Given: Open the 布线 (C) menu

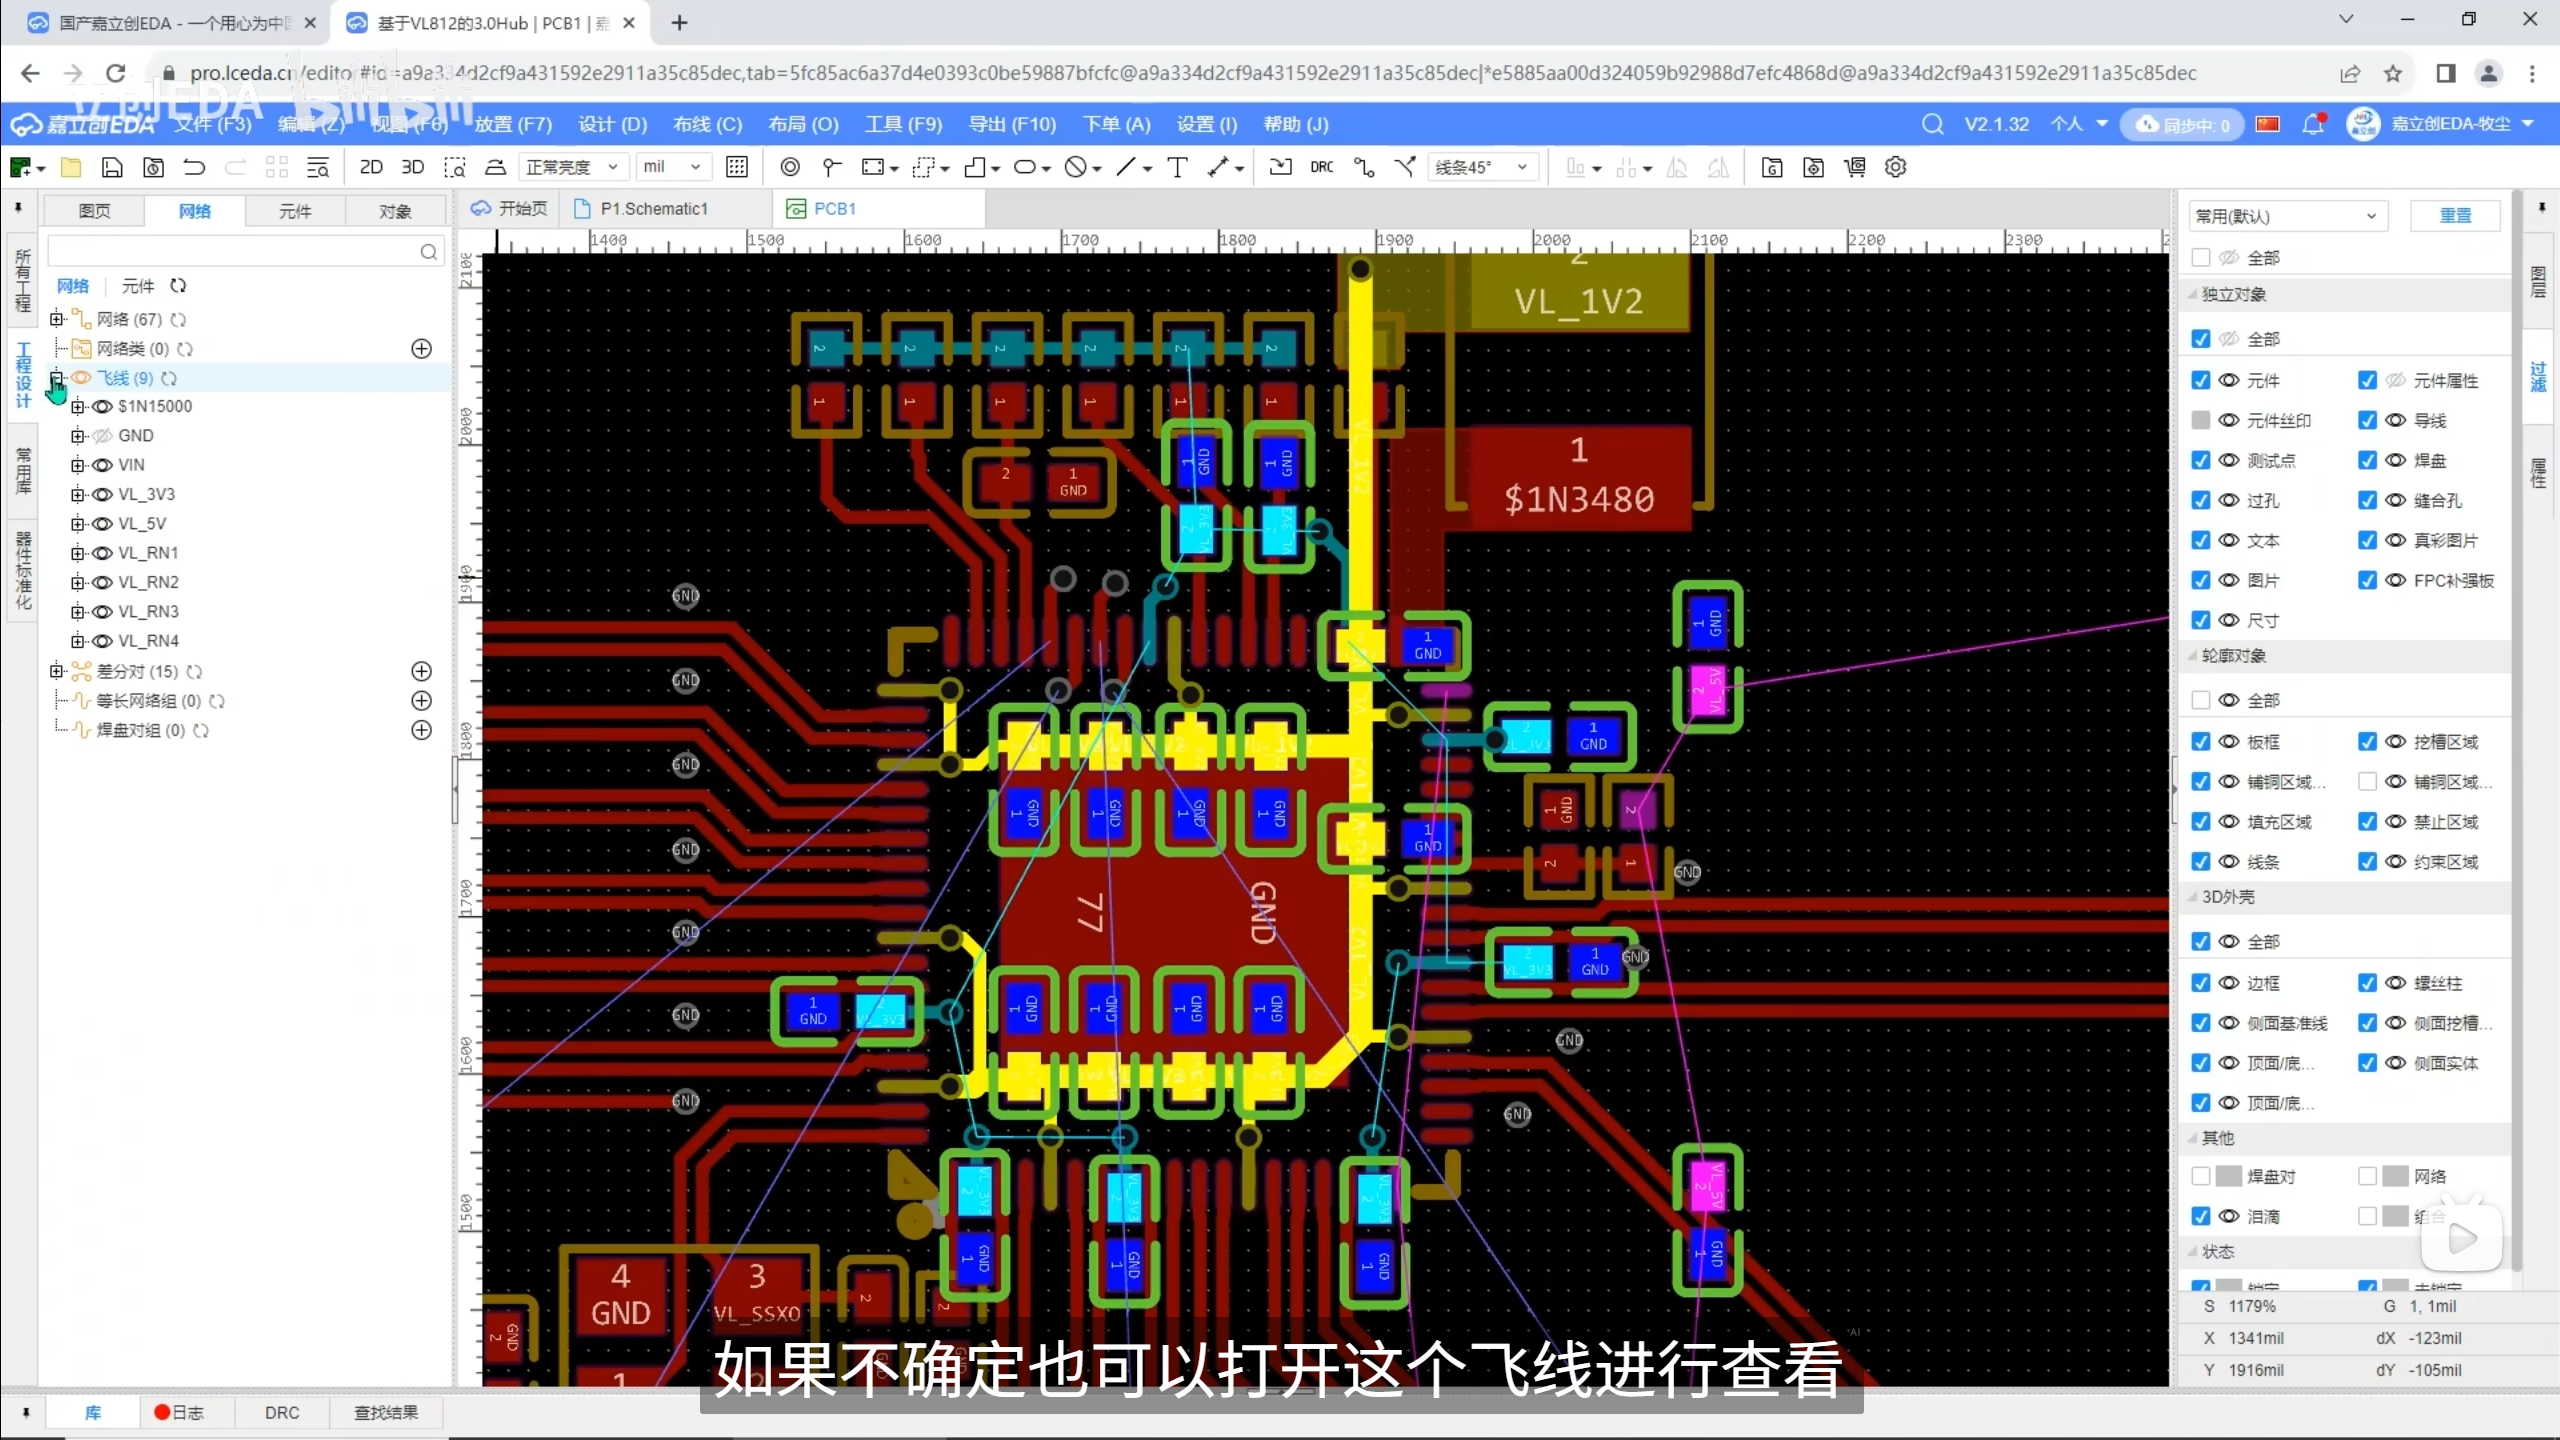Looking at the screenshot, I should pos(707,125).
